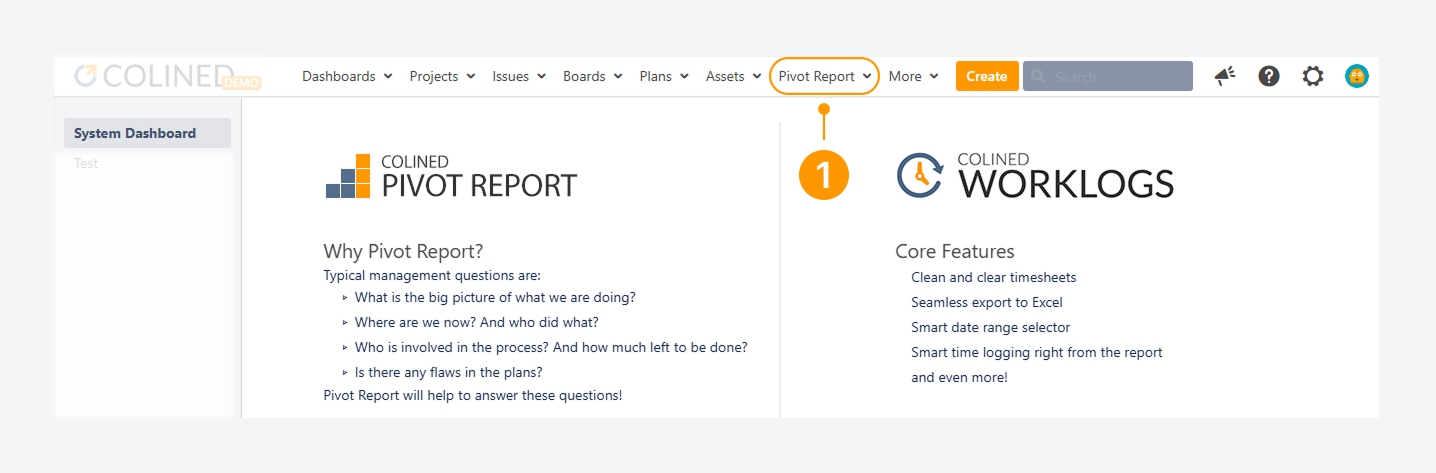Open the user profile avatar
The width and height of the screenshot is (1436, 473).
click(1357, 76)
